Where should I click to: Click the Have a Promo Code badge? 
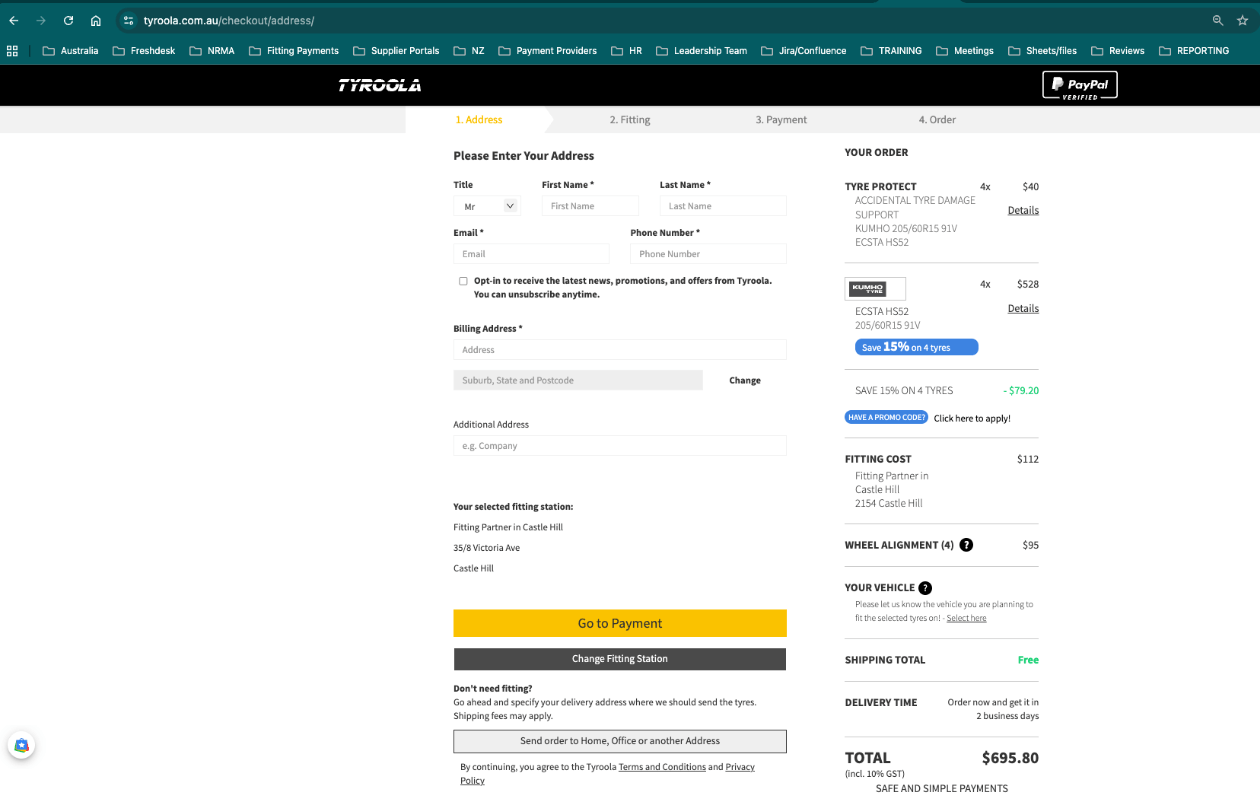click(x=887, y=417)
